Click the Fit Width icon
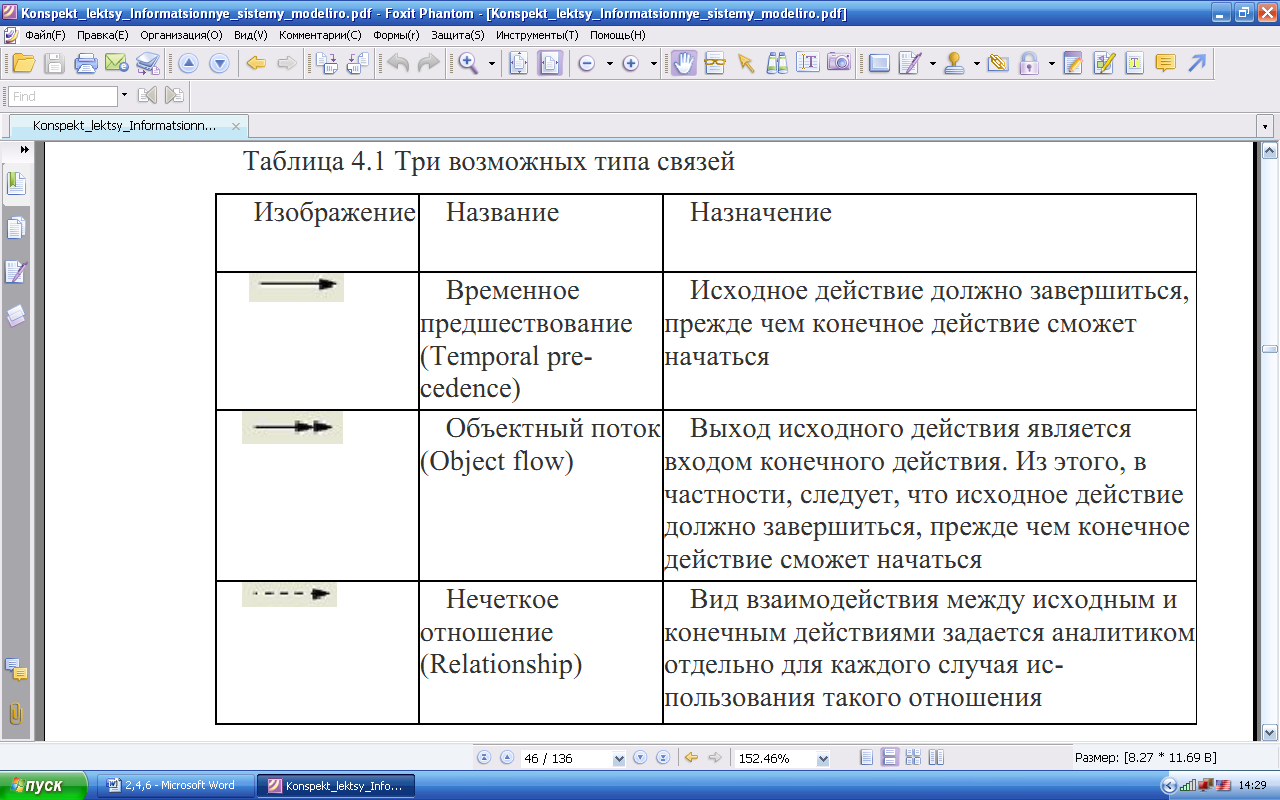 pos(550,63)
